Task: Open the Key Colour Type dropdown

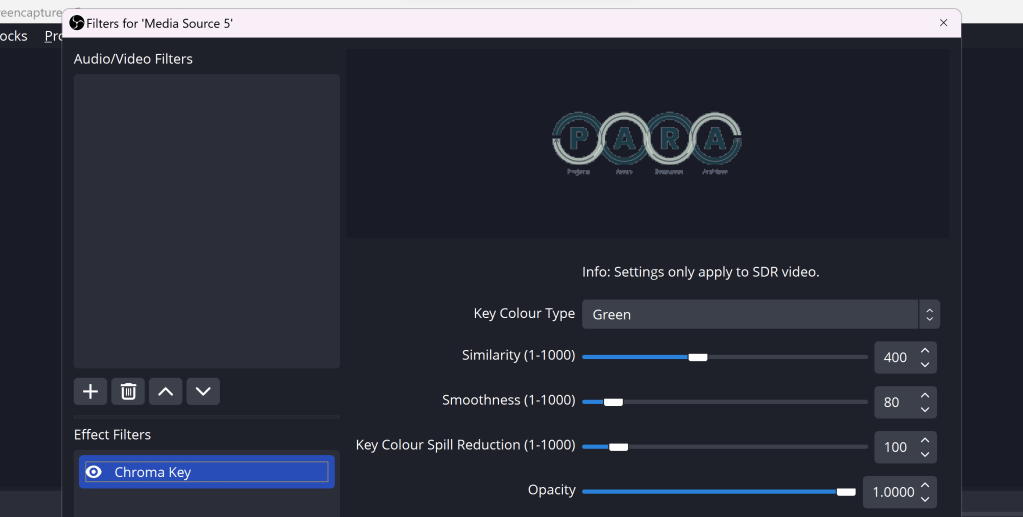Action: [x=761, y=315]
